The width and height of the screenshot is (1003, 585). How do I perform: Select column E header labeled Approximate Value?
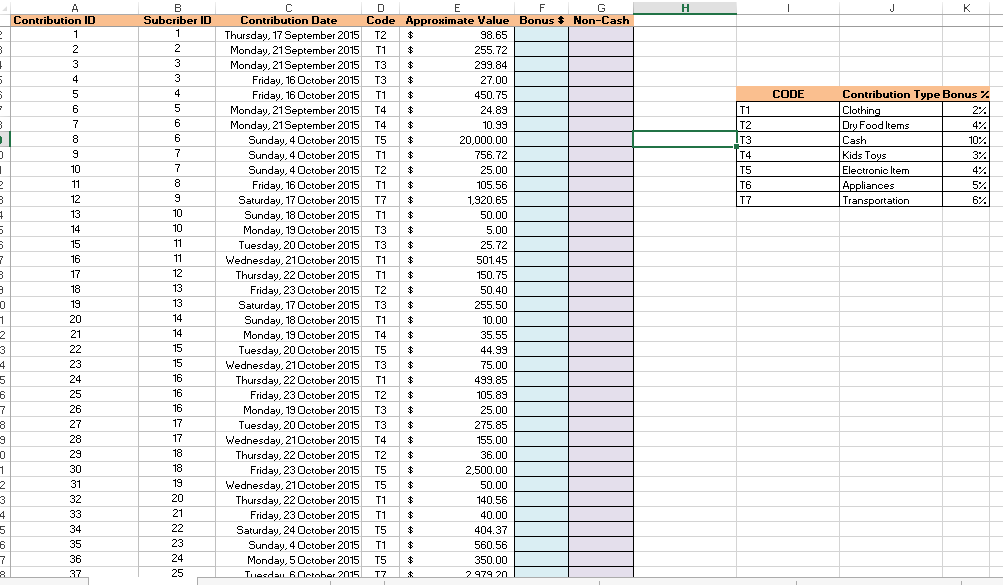[456, 20]
